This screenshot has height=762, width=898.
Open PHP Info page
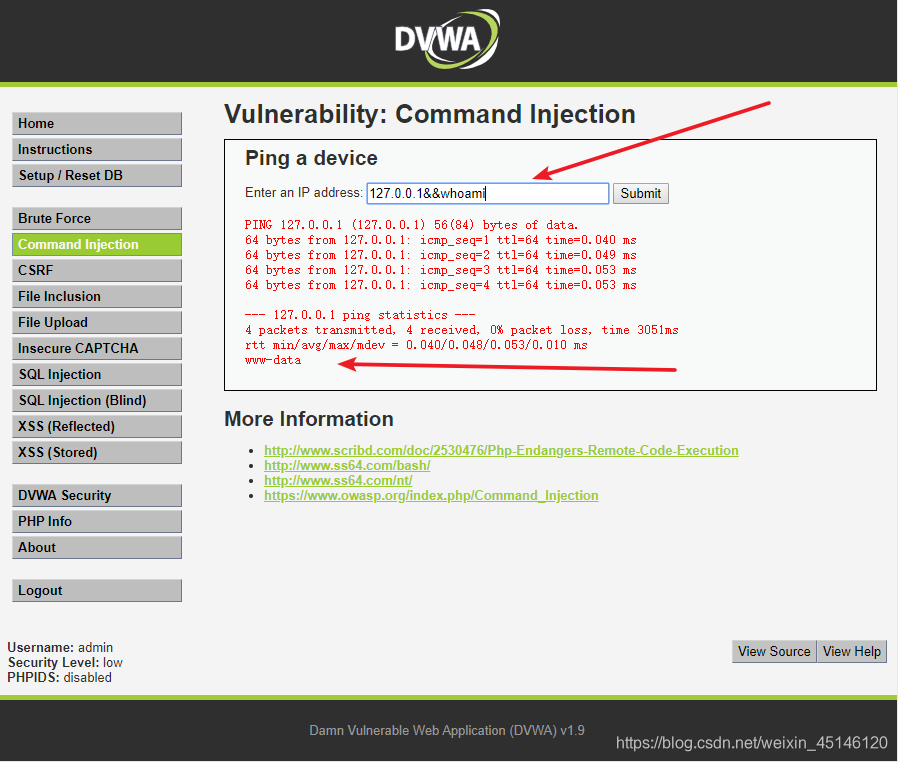tap(97, 522)
